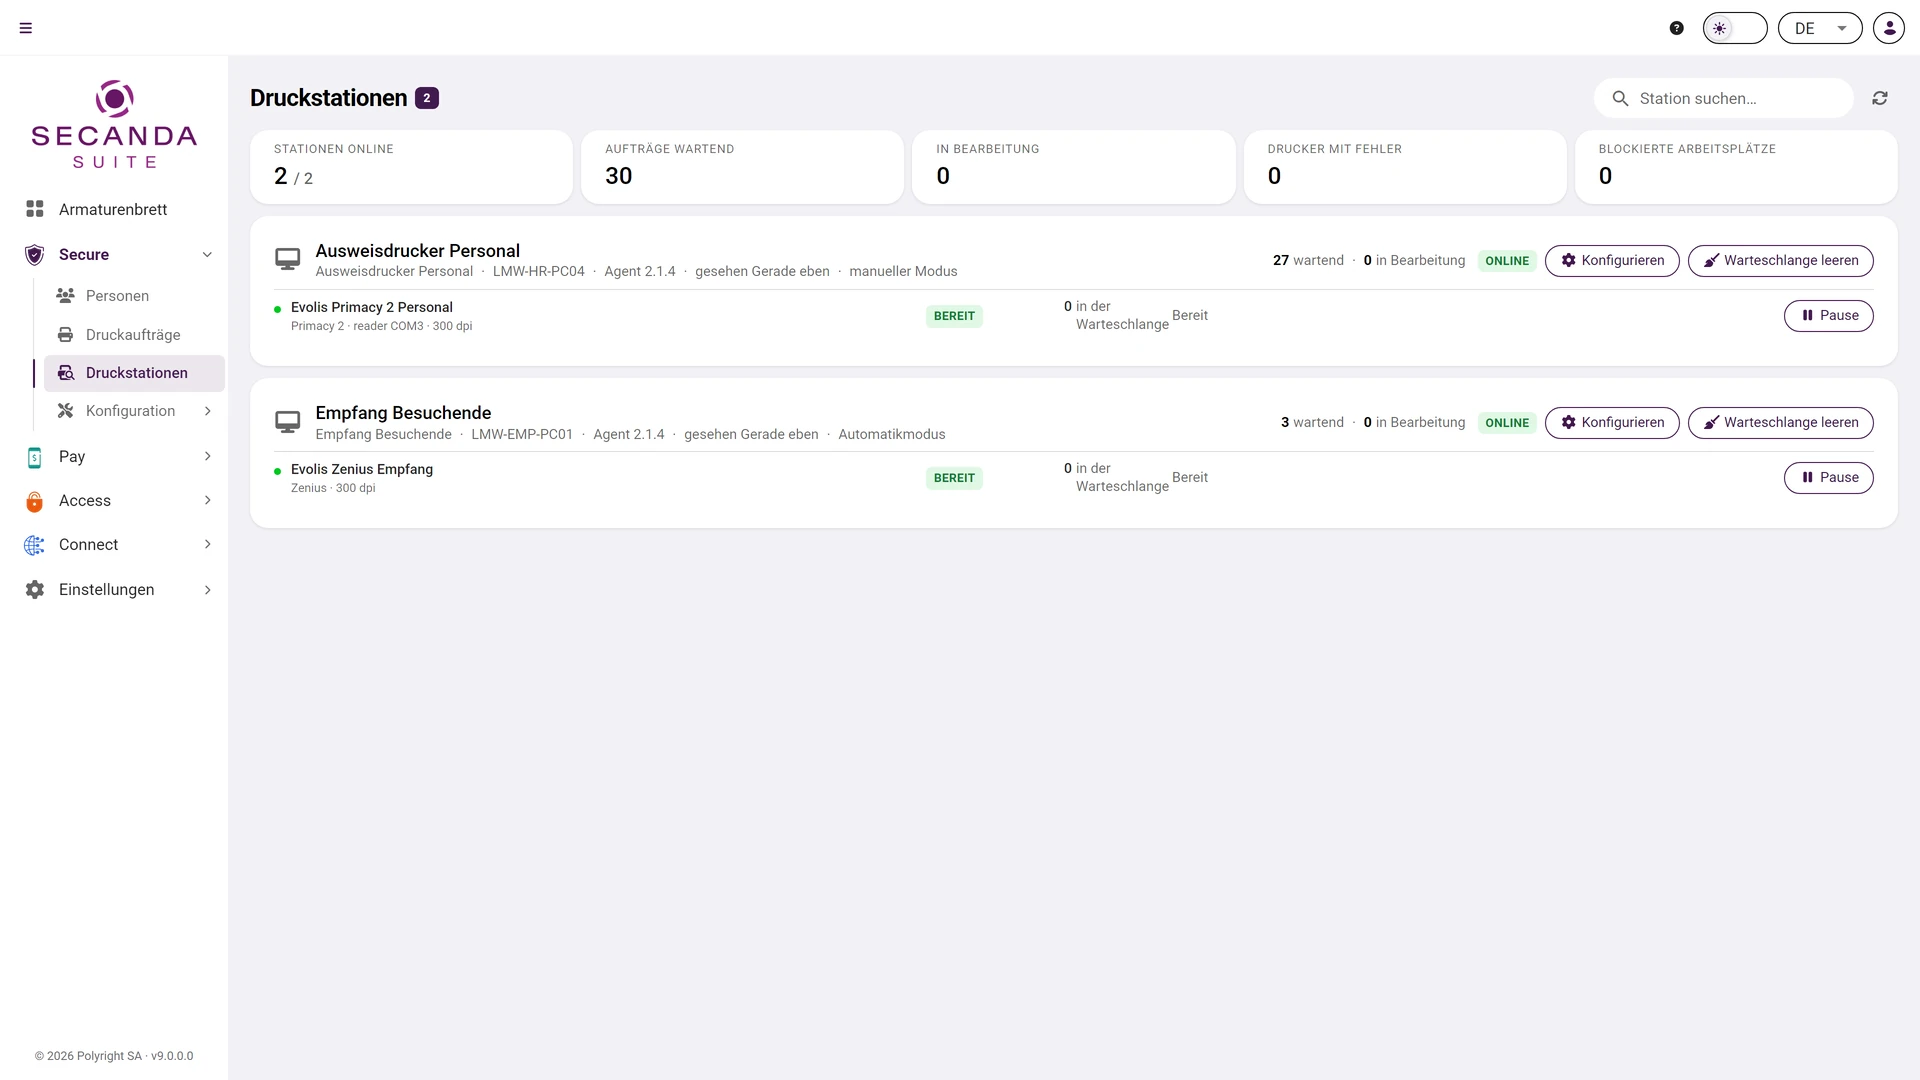Click the Secanda Suite logo

click(114, 124)
